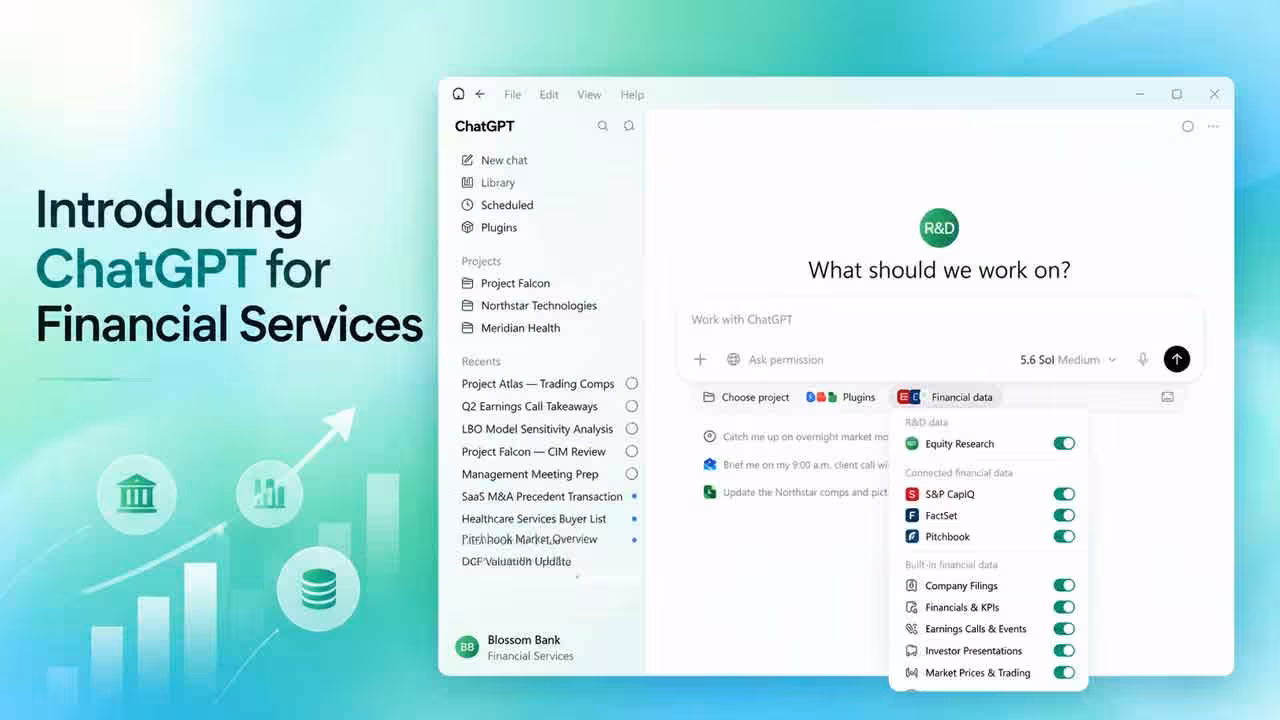Toggle off FactSet connection
This screenshot has height=720, width=1280.
pyautogui.click(x=1064, y=515)
